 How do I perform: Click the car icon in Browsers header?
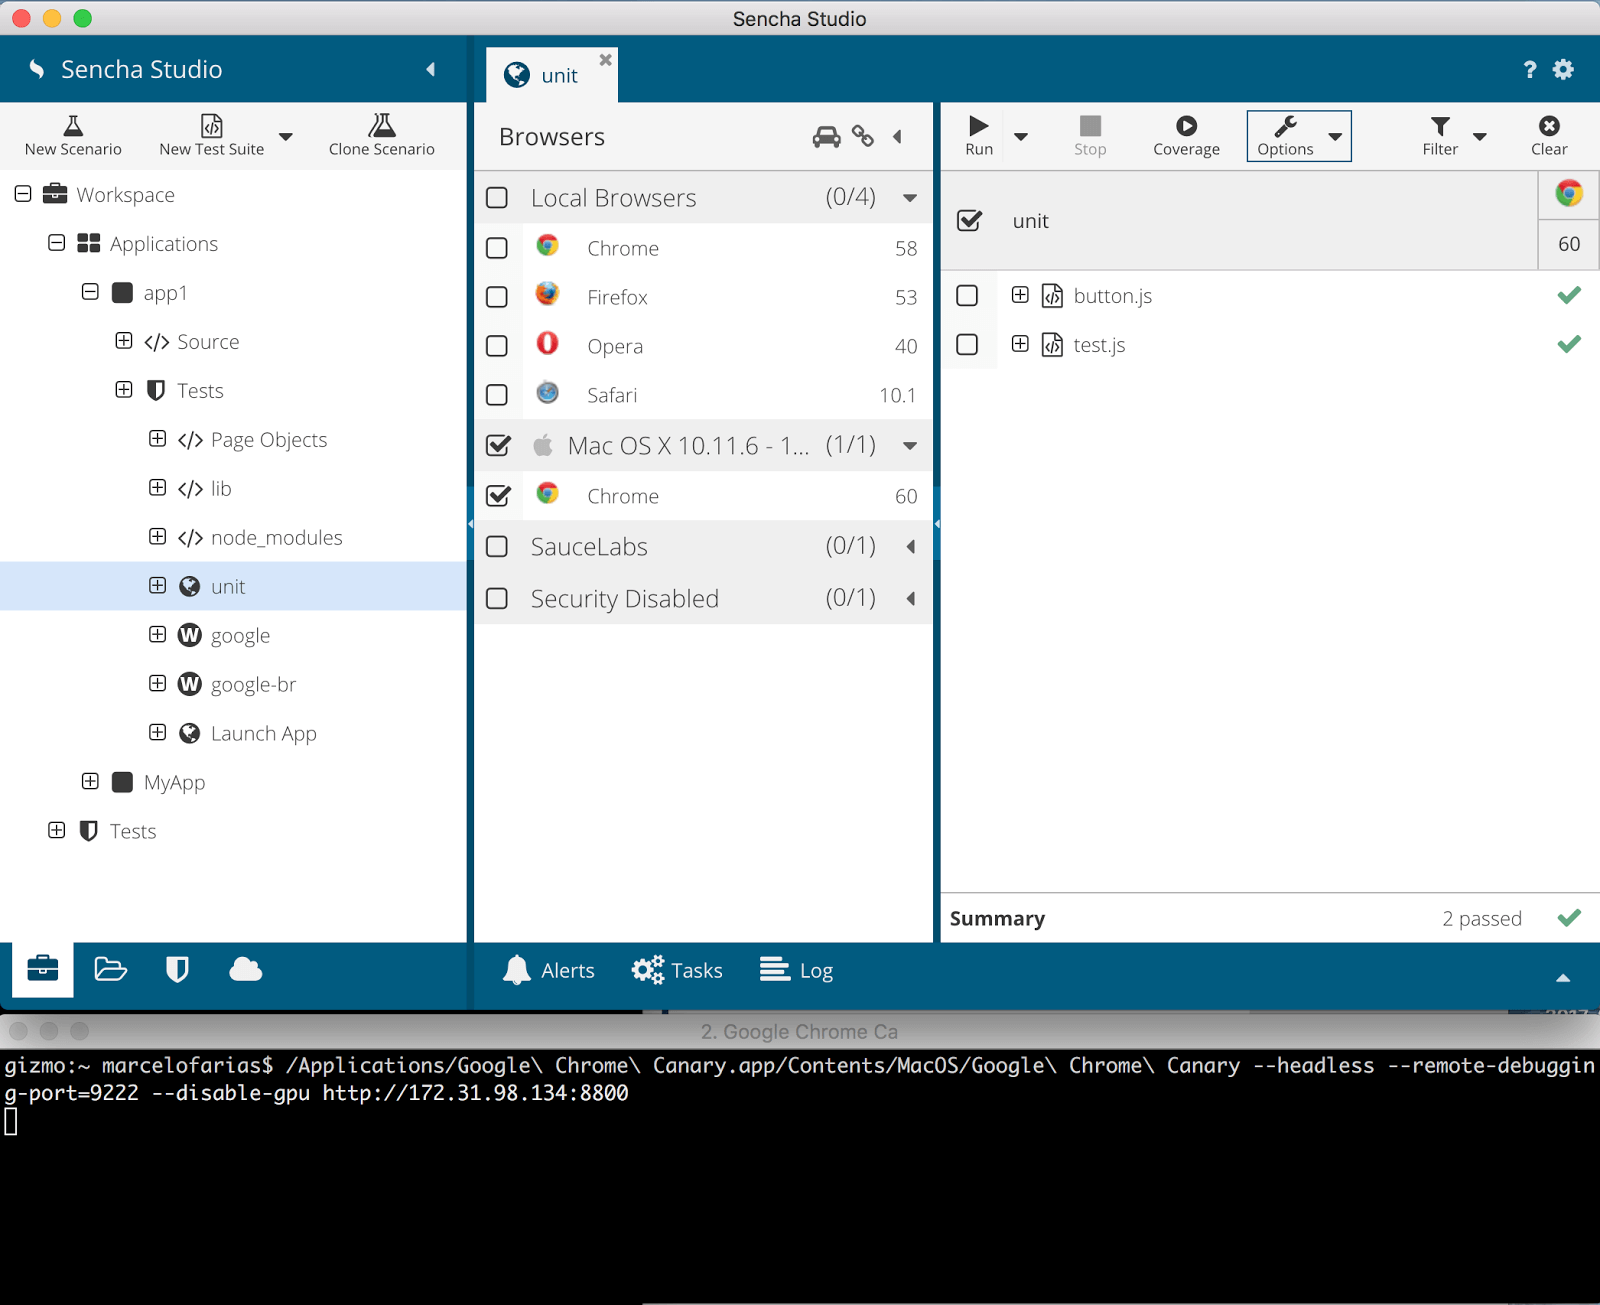pos(826,137)
